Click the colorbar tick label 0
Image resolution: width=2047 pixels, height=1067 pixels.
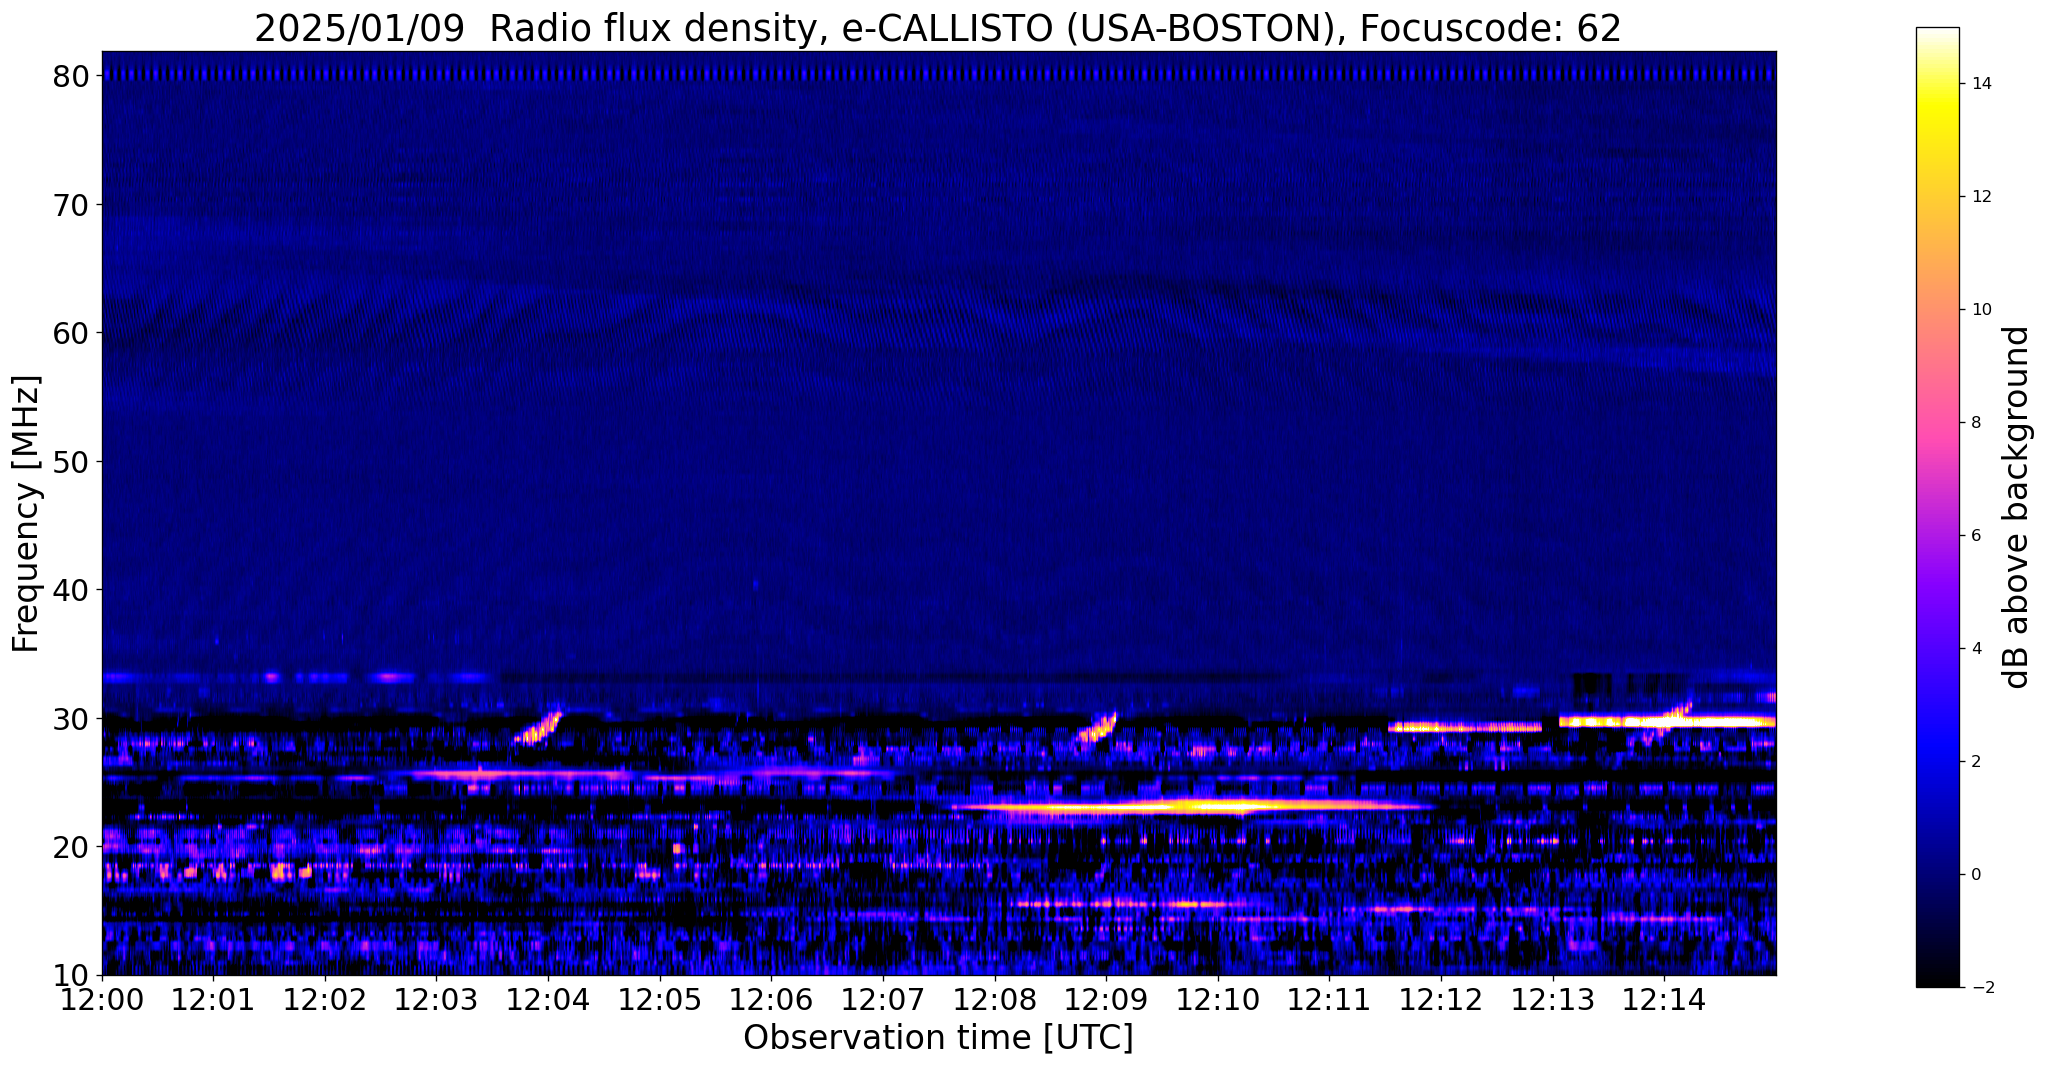1975,875
